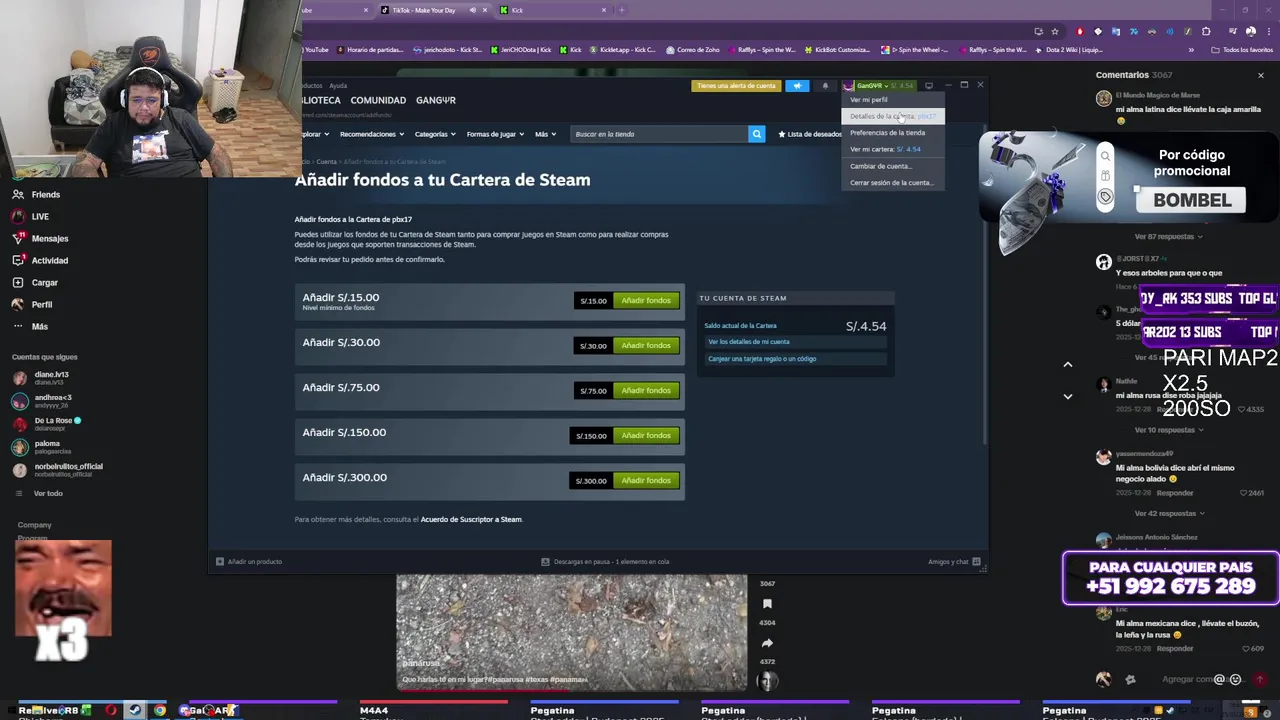This screenshot has width=1280, height=720.
Task: Expand Categorías store menu
Action: coord(435,134)
